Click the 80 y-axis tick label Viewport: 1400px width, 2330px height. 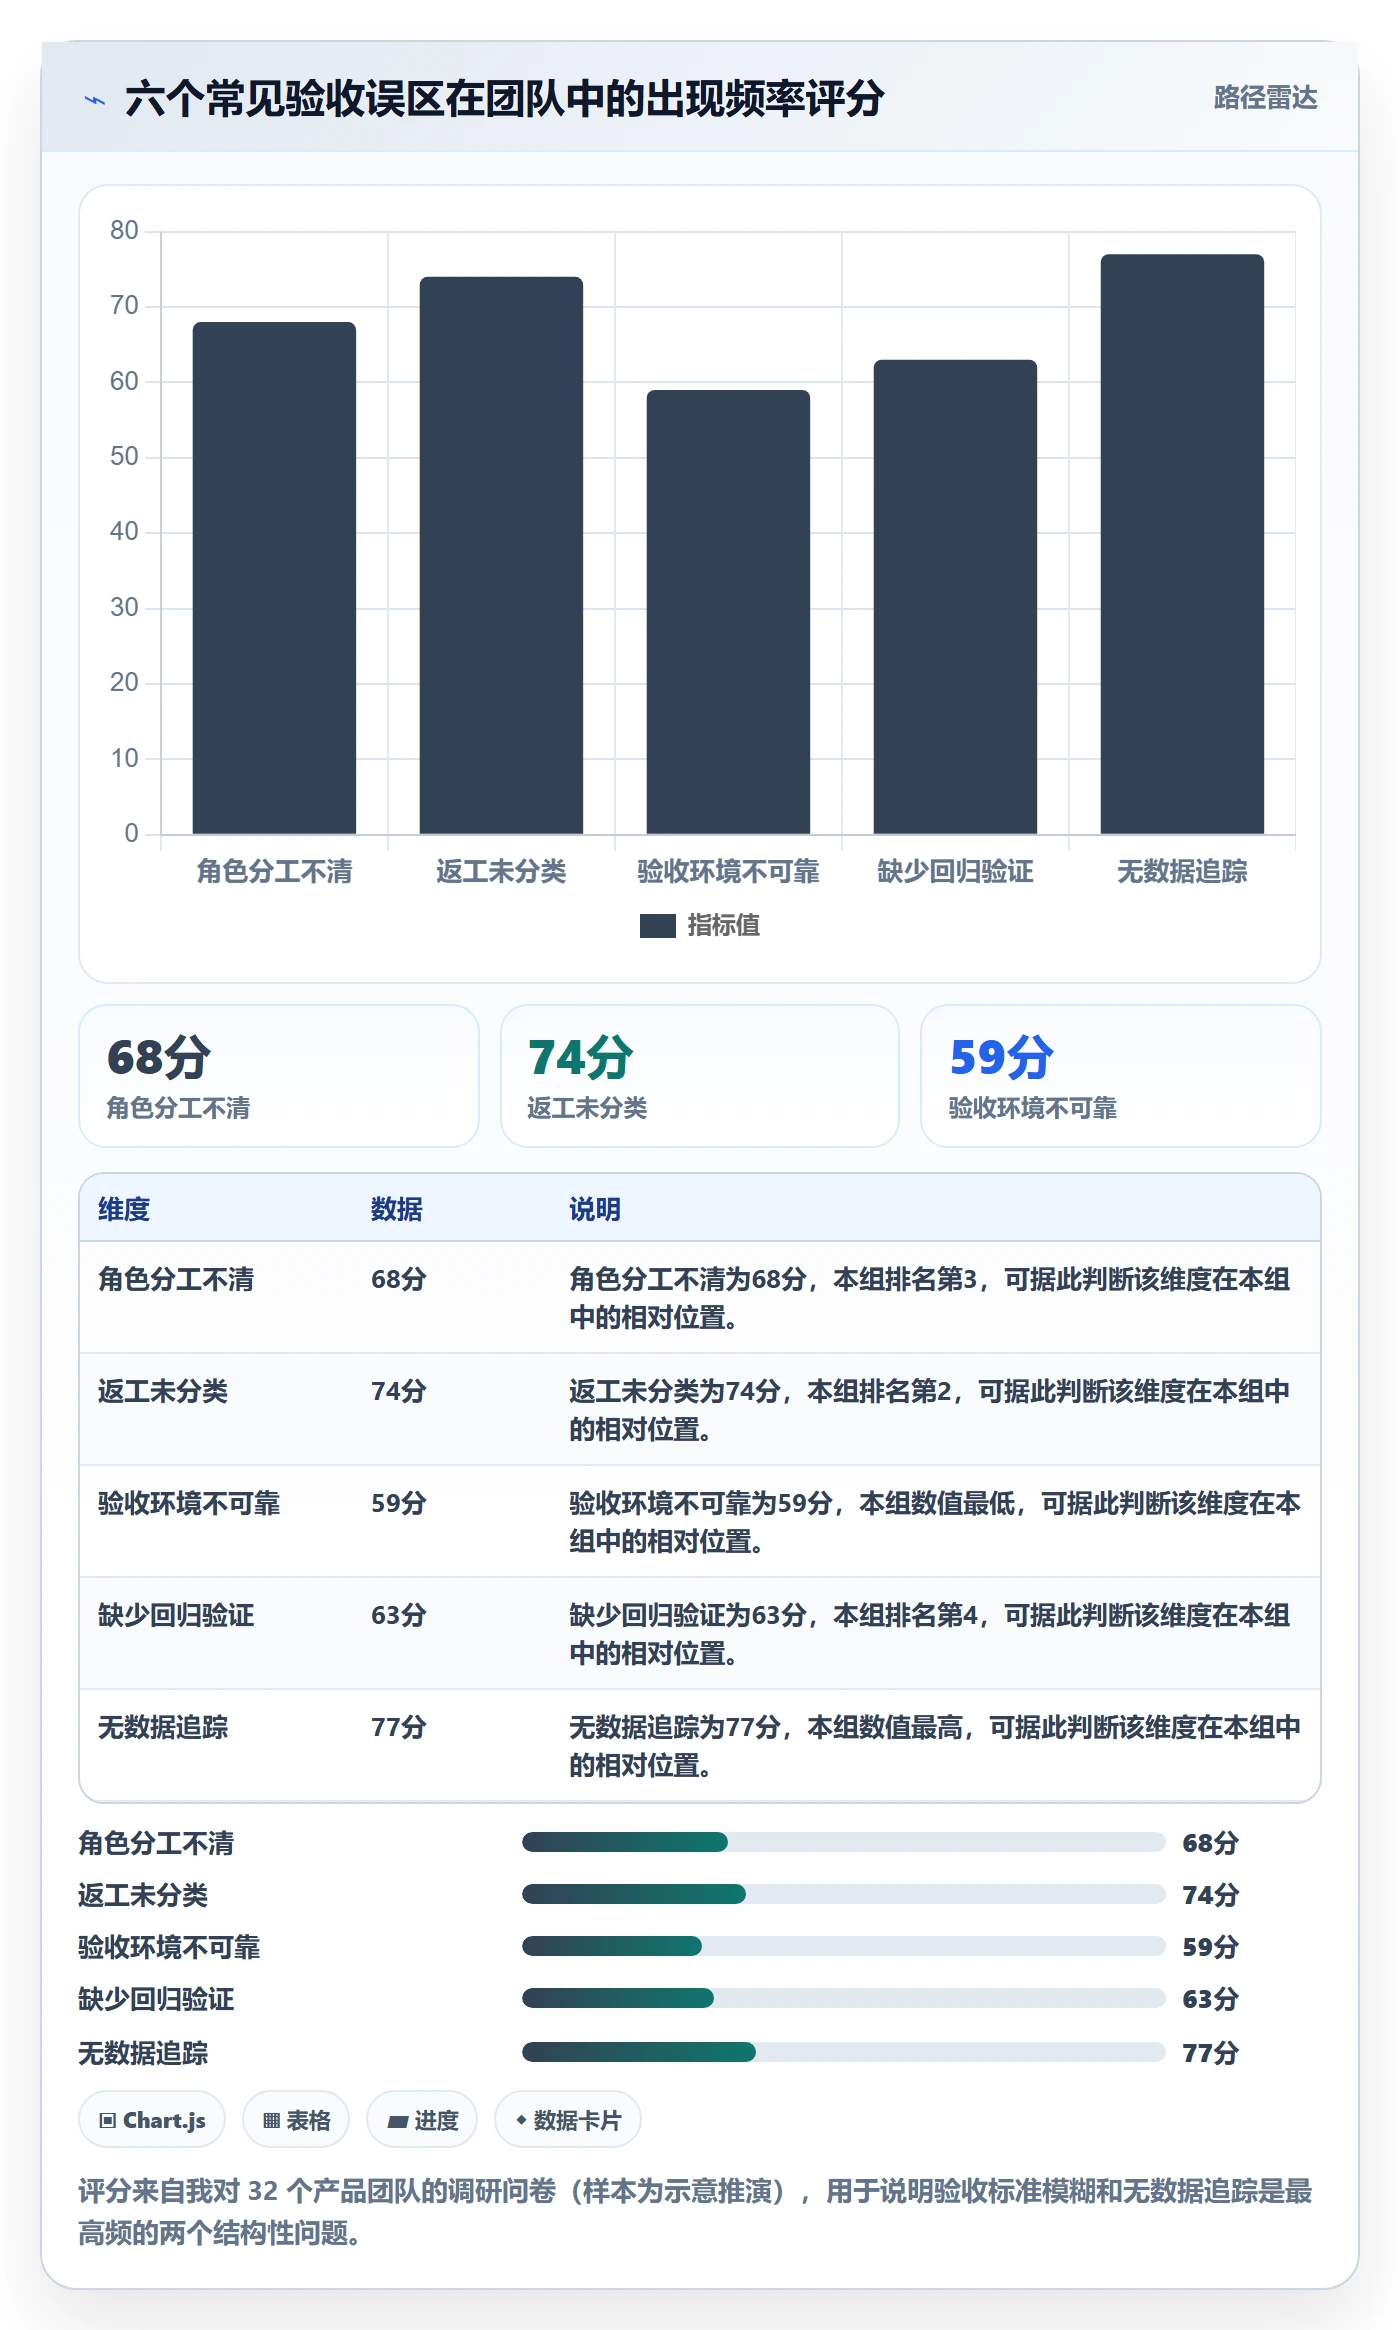(x=124, y=231)
